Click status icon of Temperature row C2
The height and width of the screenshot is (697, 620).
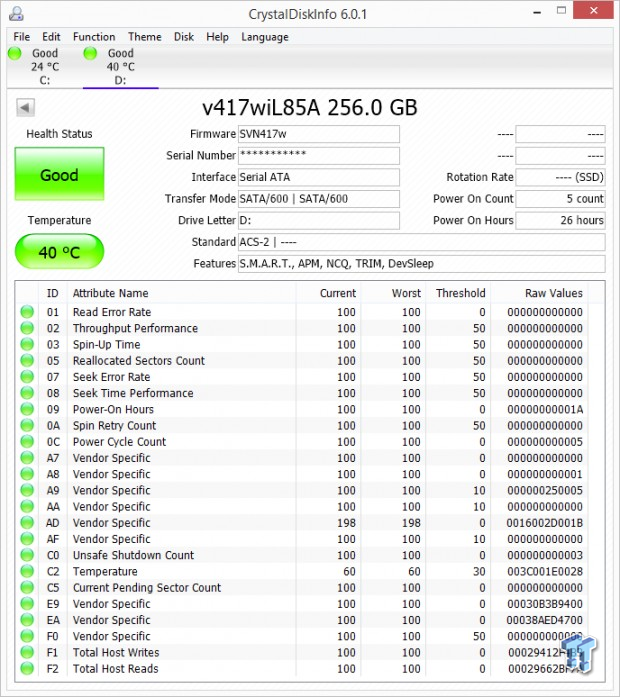coord(27,571)
